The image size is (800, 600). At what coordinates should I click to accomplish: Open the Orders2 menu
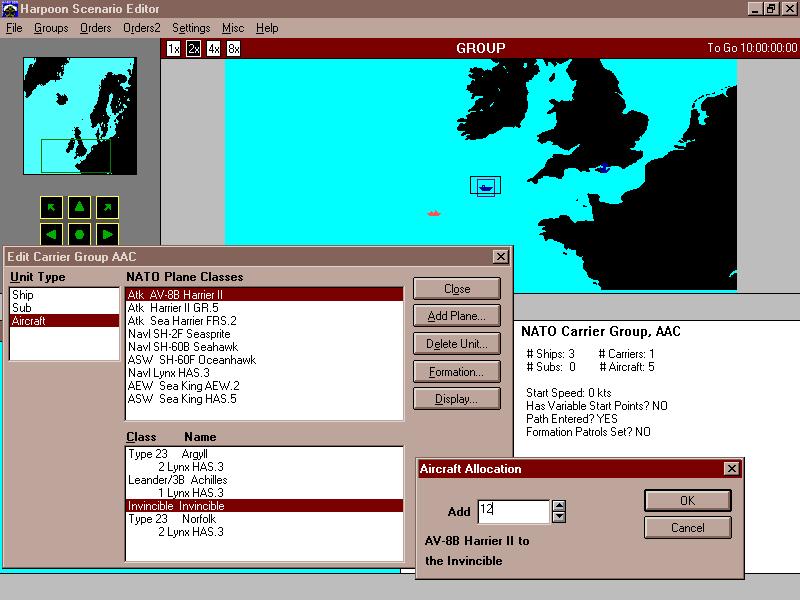click(x=141, y=28)
